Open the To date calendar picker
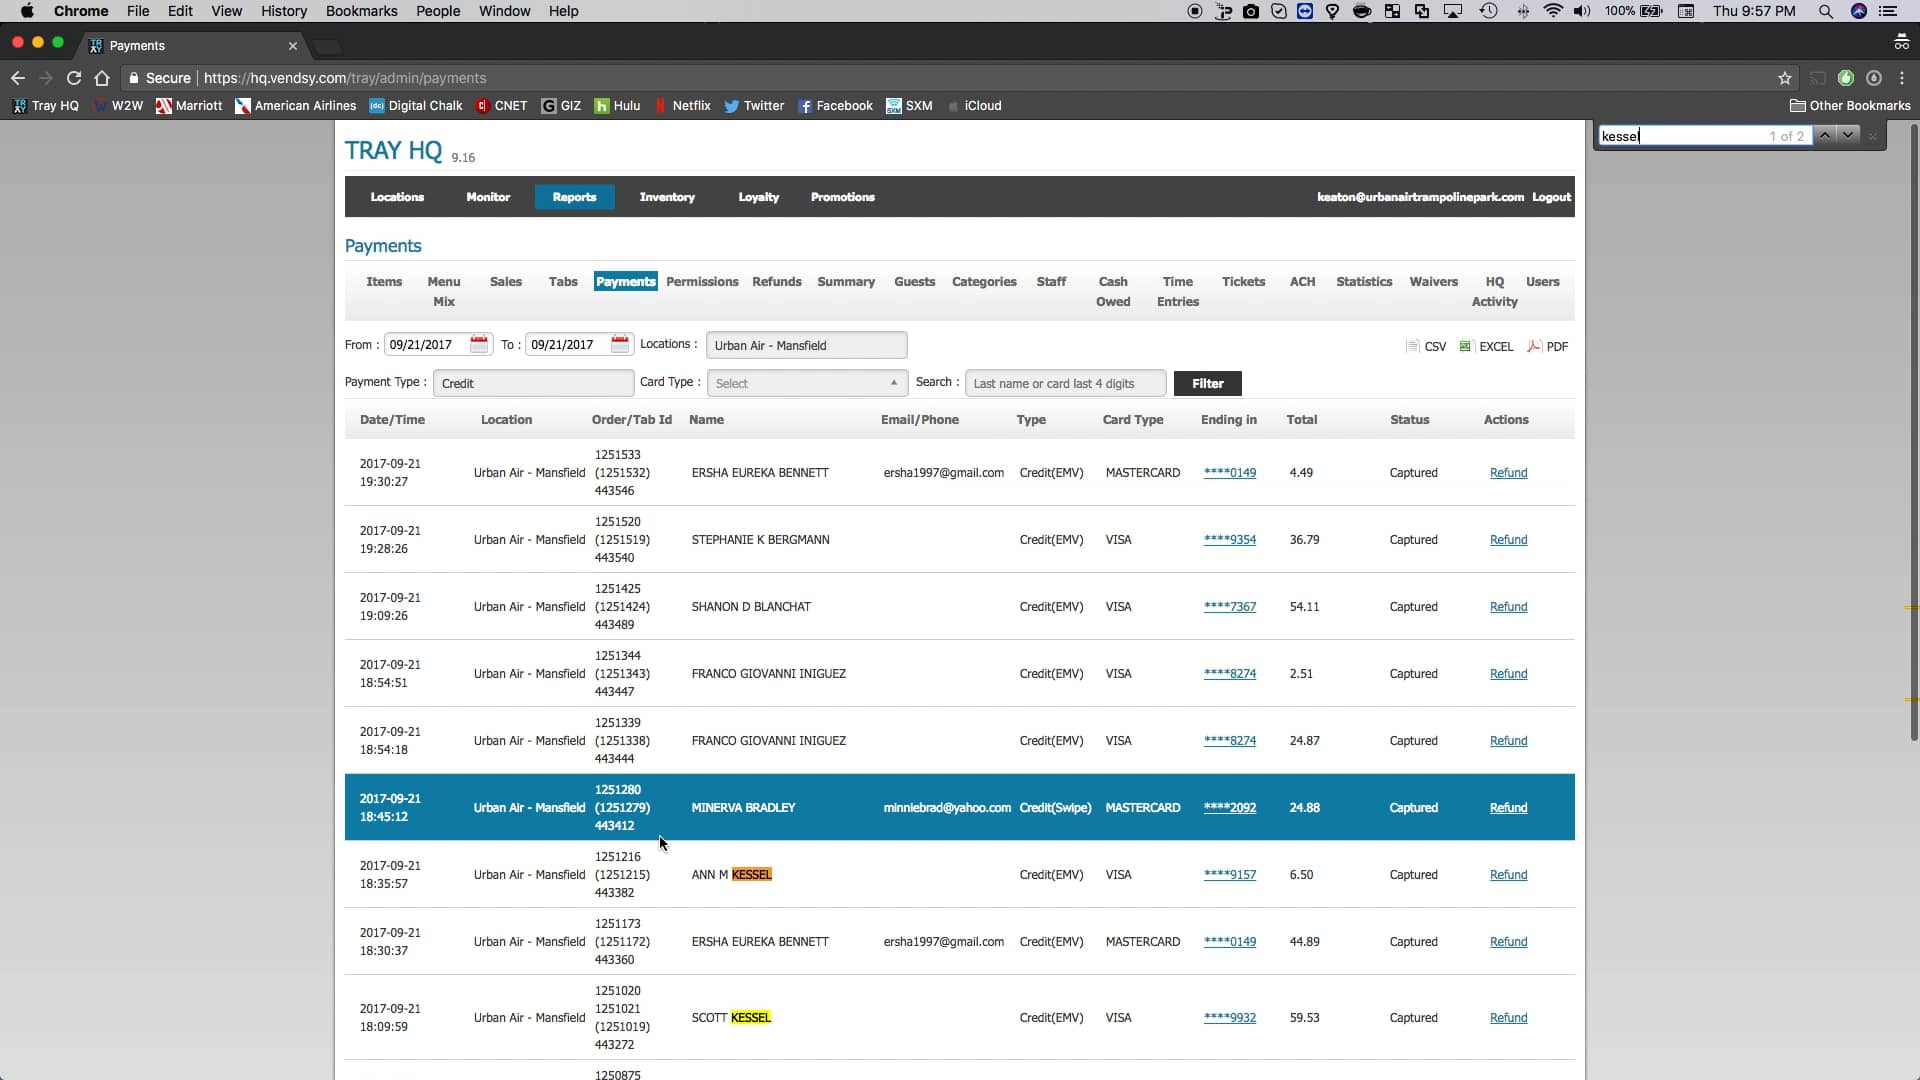Image resolution: width=1920 pixels, height=1080 pixels. [620, 344]
